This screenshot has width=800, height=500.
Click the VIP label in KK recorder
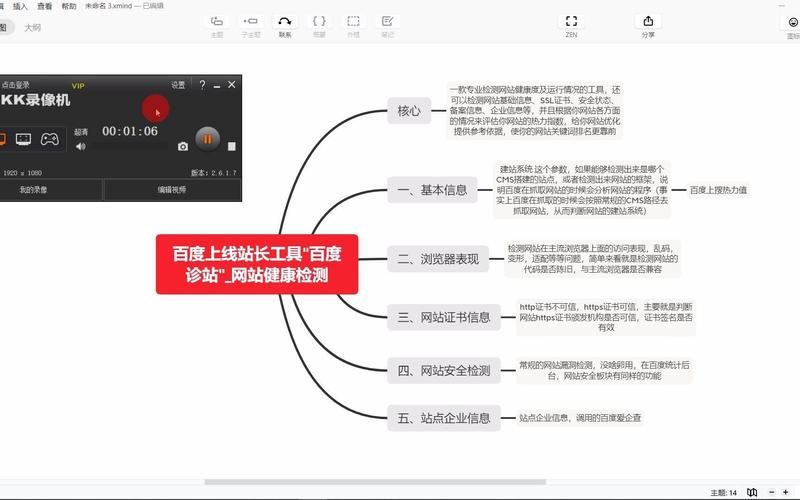click(x=78, y=86)
